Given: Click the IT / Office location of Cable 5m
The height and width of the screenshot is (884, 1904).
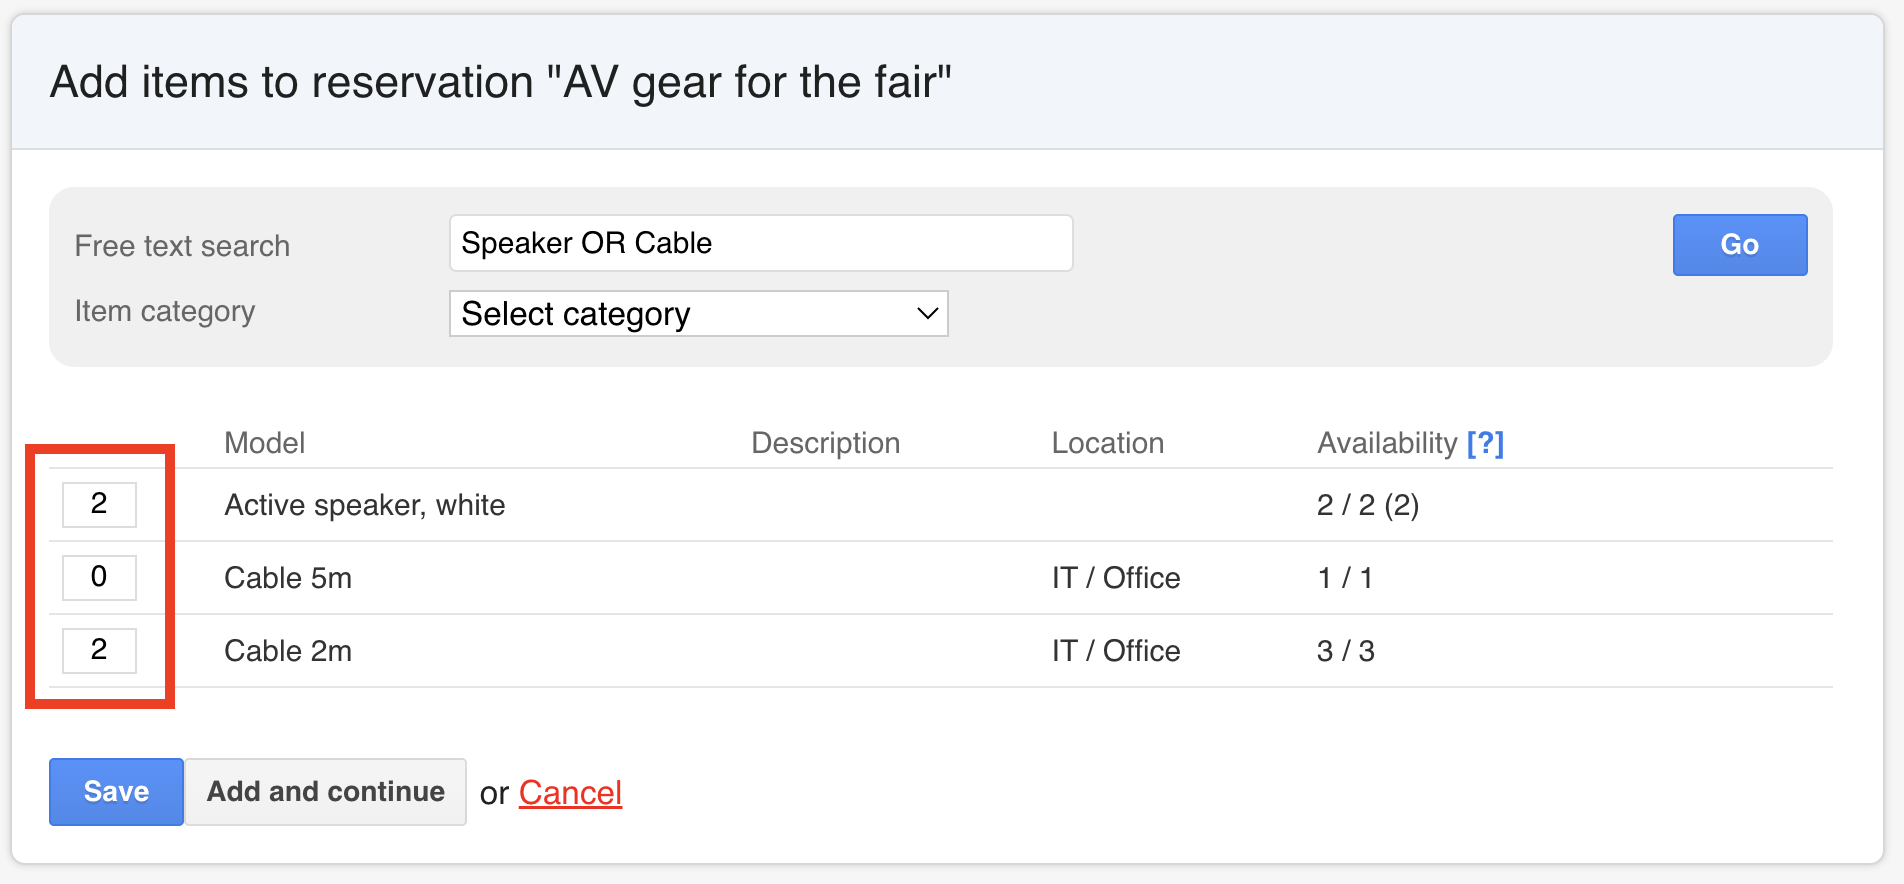Looking at the screenshot, I should click(1115, 578).
